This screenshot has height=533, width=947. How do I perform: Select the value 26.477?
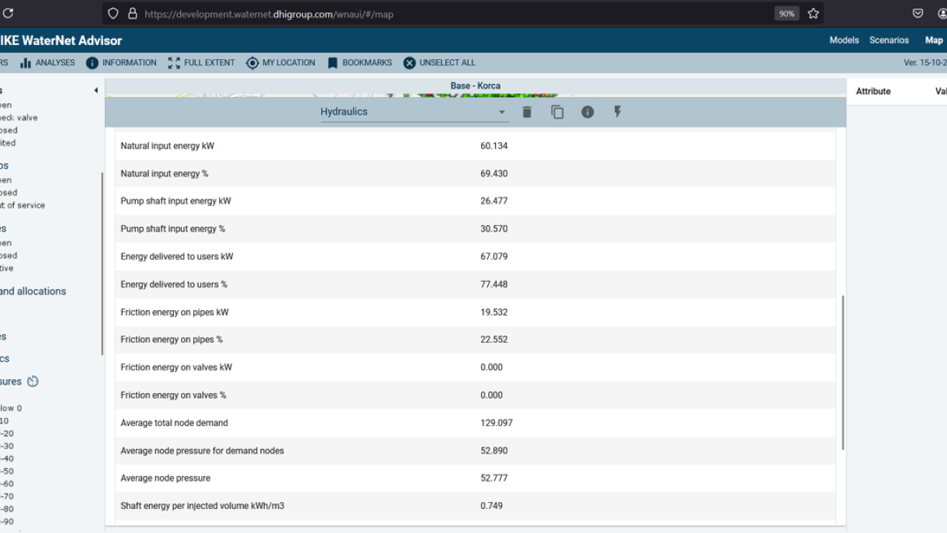click(494, 201)
